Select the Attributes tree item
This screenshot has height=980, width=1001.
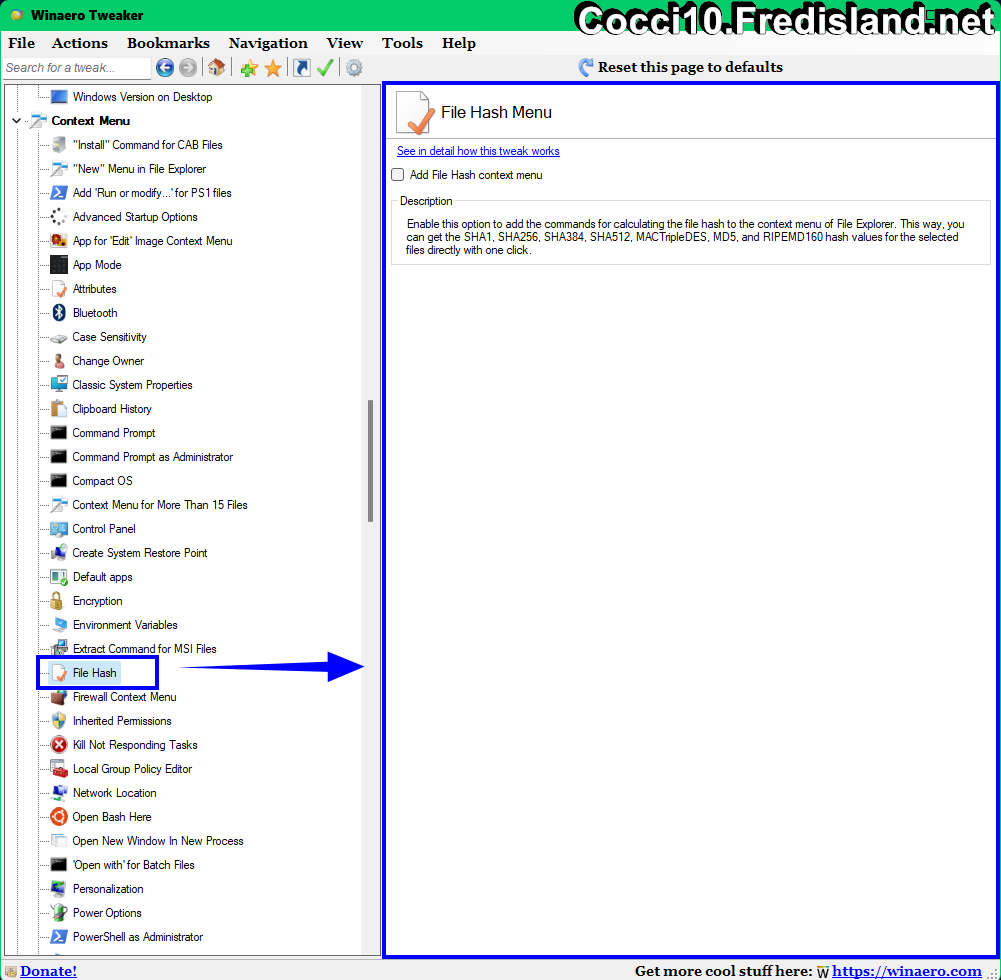pyautogui.click(x=94, y=289)
